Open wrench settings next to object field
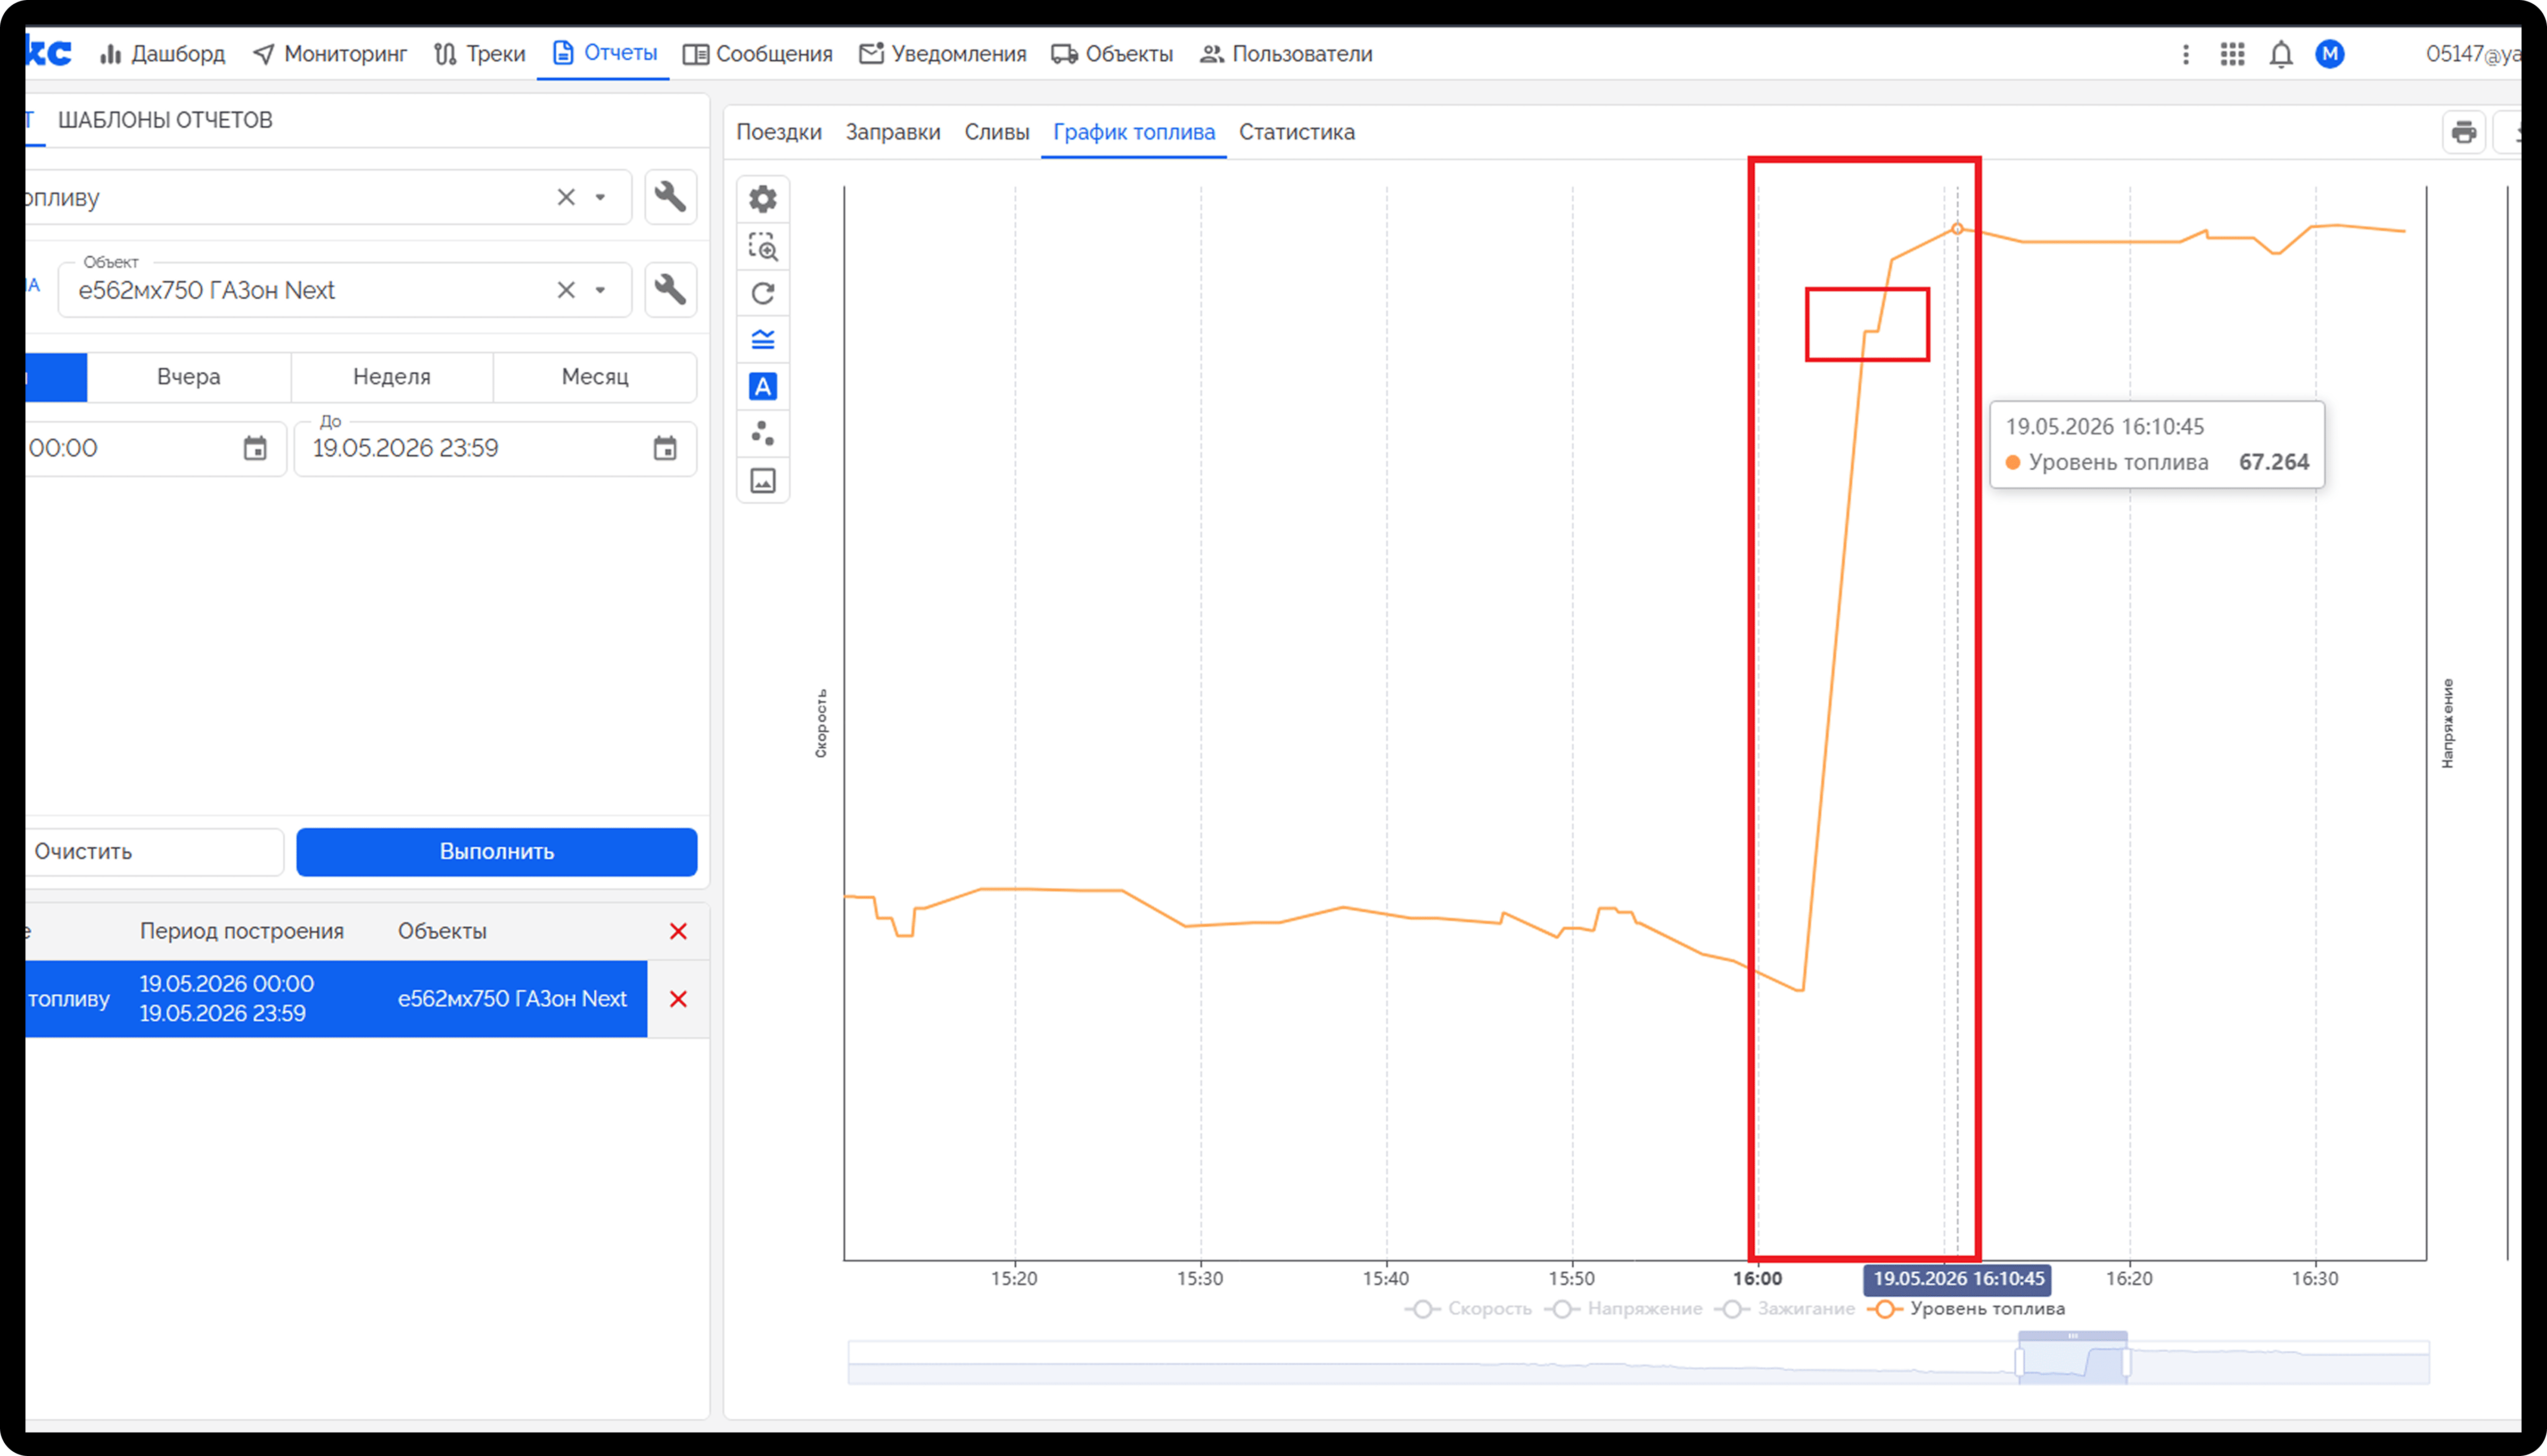The width and height of the screenshot is (2547, 1456). pos(670,290)
